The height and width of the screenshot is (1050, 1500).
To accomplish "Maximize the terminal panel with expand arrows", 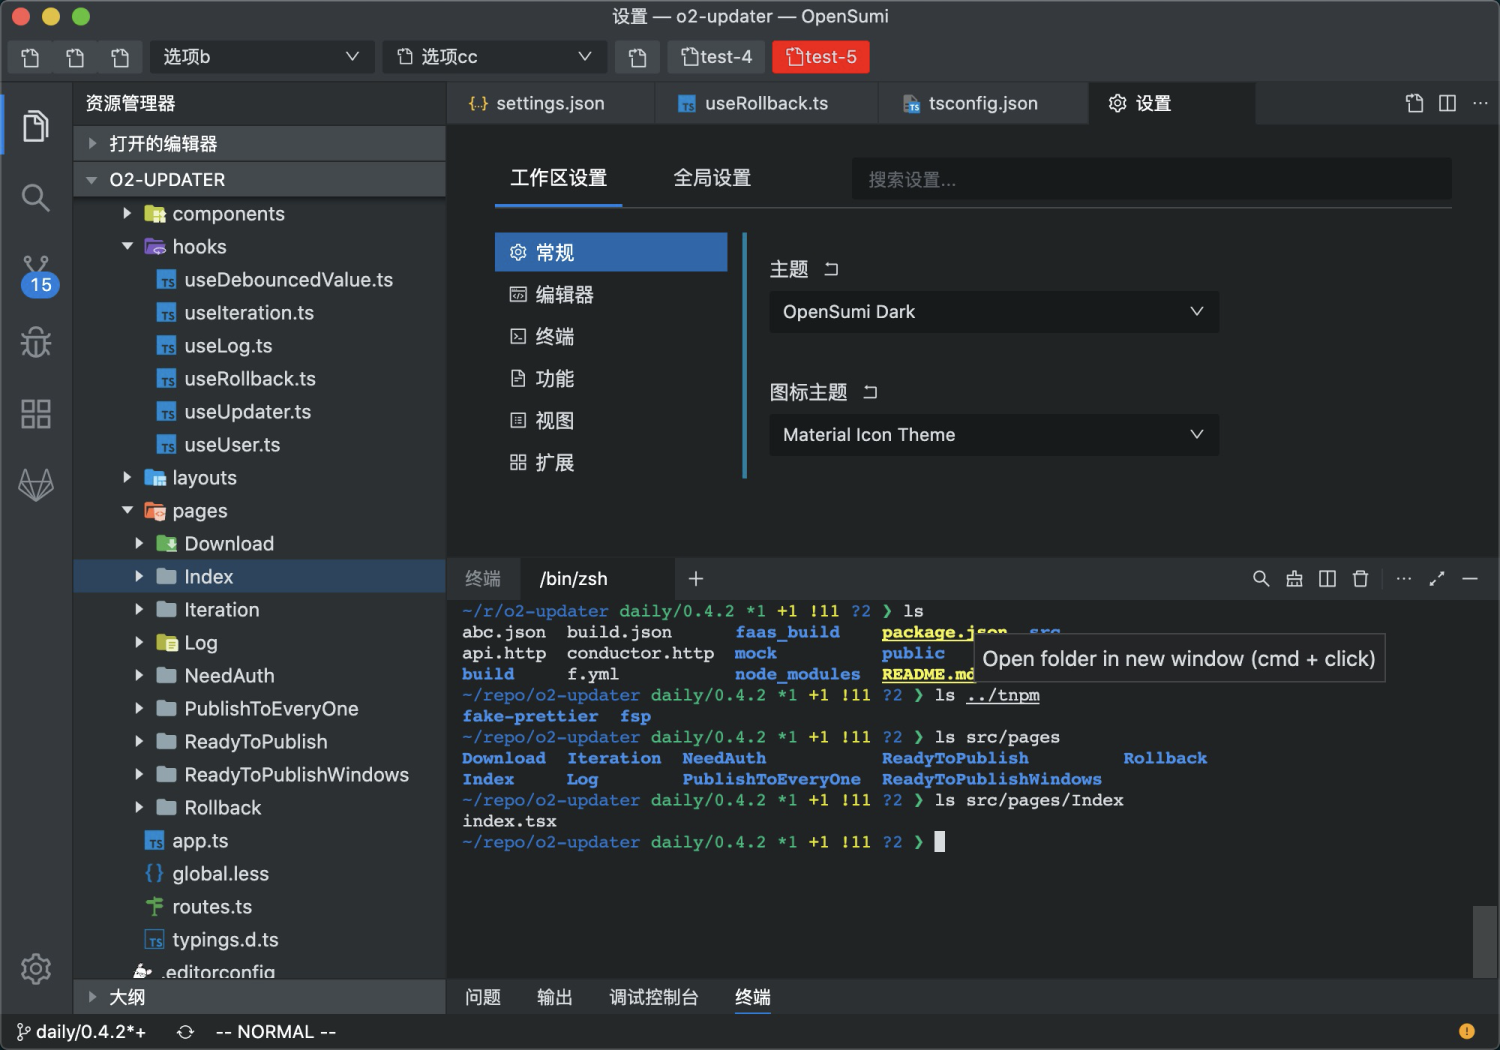I will [x=1437, y=578].
